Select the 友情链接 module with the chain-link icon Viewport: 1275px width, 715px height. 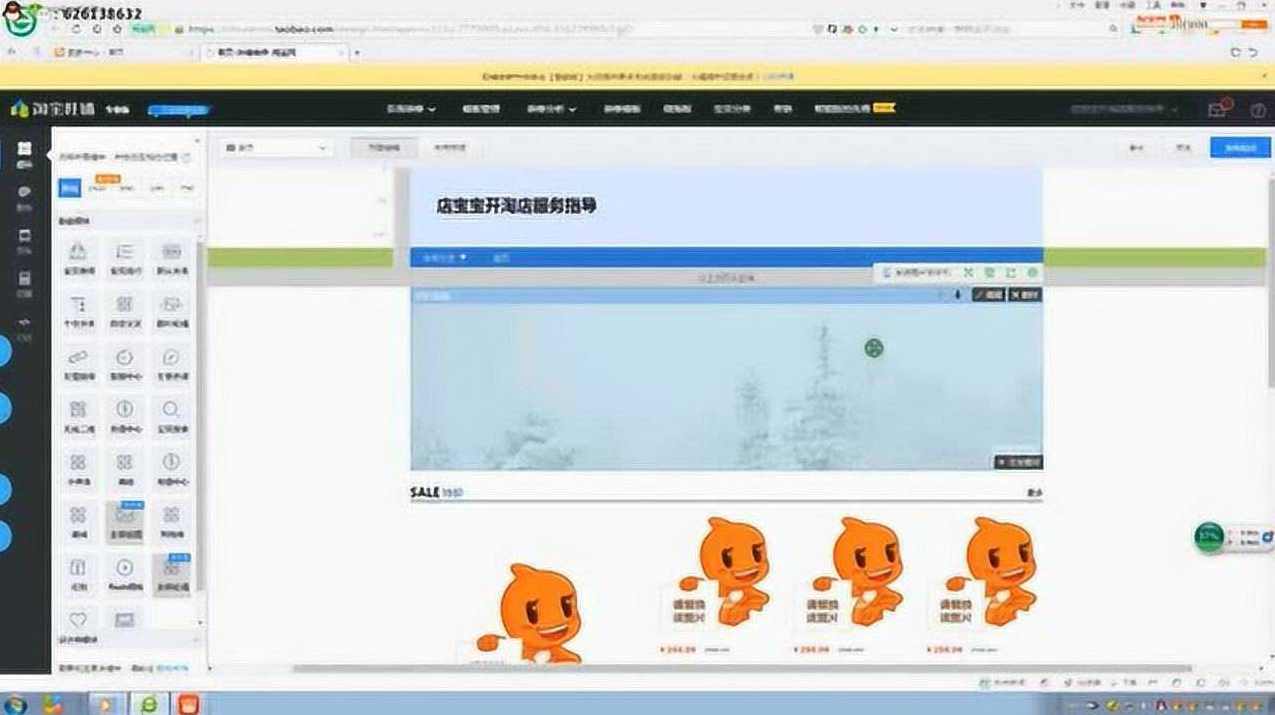click(78, 363)
